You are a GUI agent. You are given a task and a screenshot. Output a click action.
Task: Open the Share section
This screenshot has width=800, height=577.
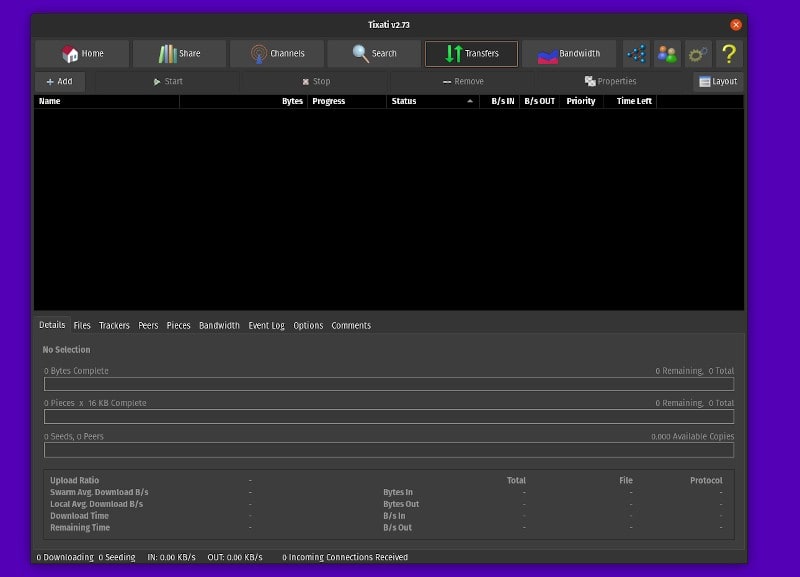pos(179,54)
